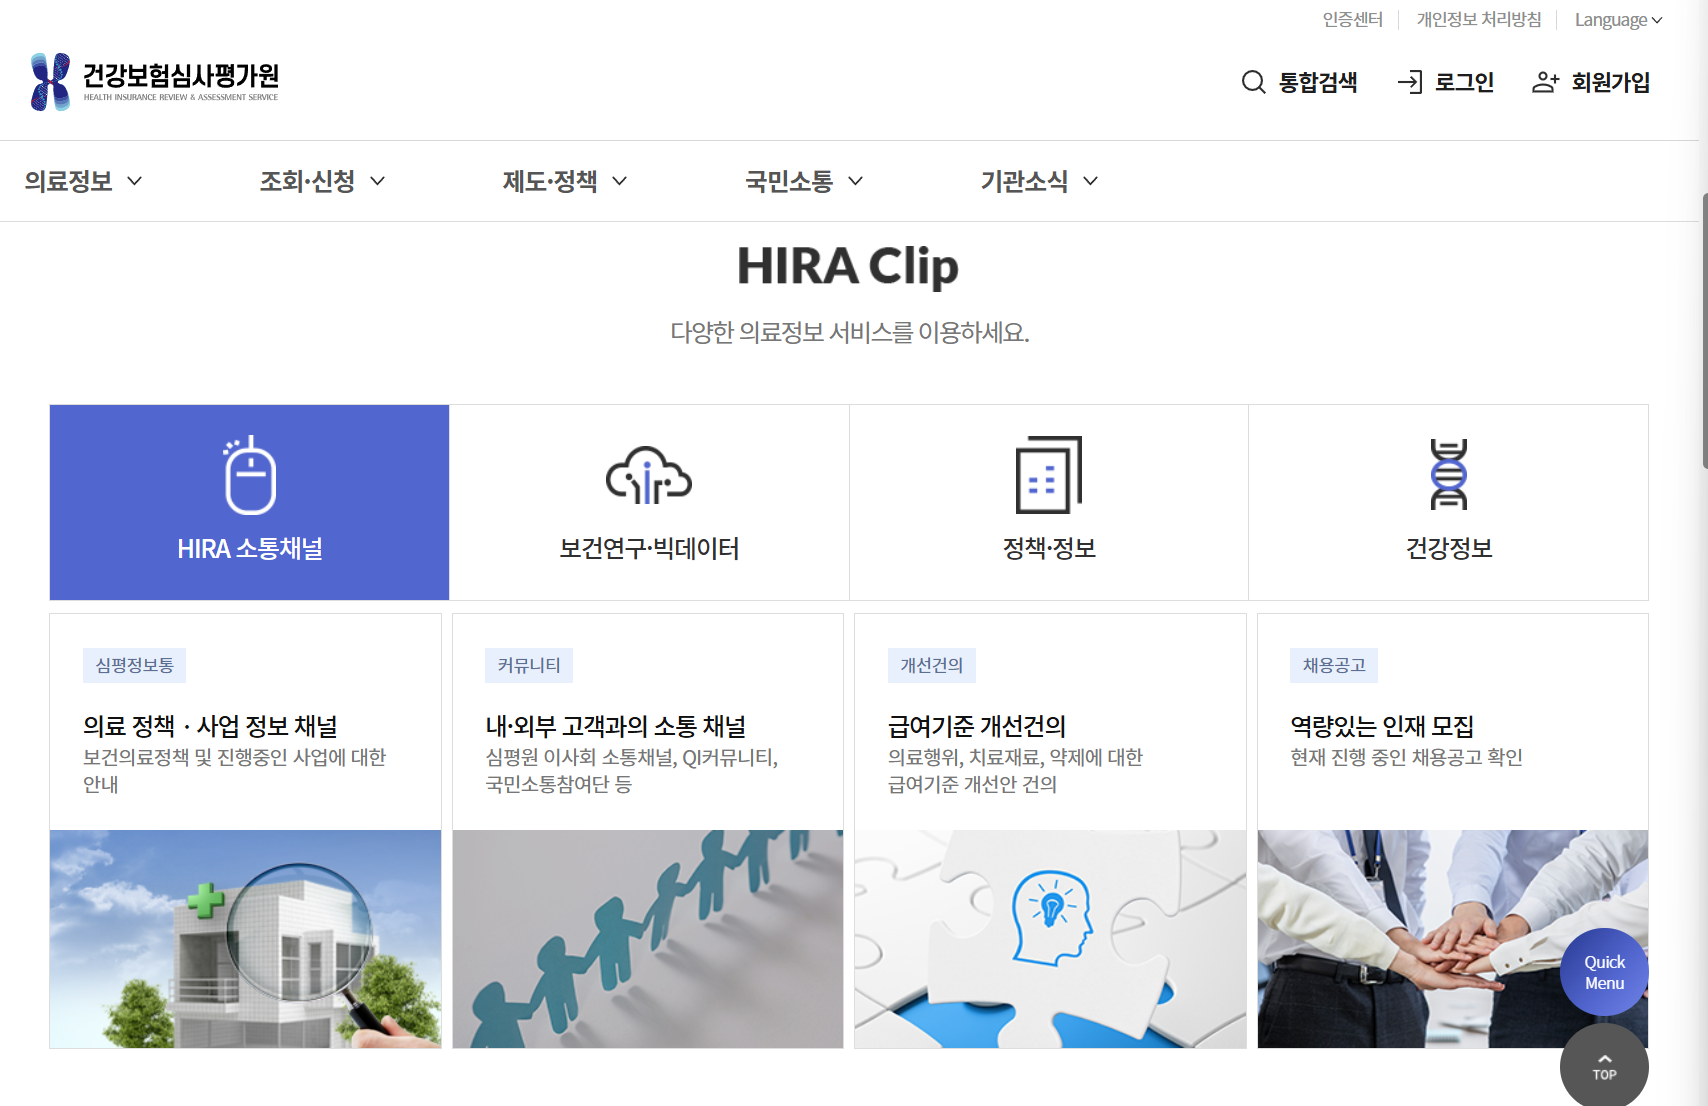Expand the 조회·신청 menu chevron
The image size is (1708, 1106).
377,181
